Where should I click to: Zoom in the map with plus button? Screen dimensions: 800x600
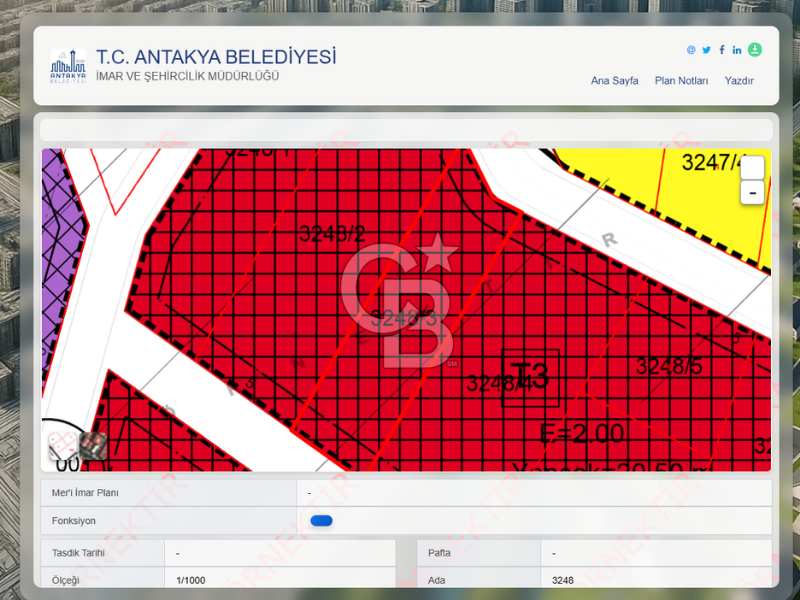752,167
